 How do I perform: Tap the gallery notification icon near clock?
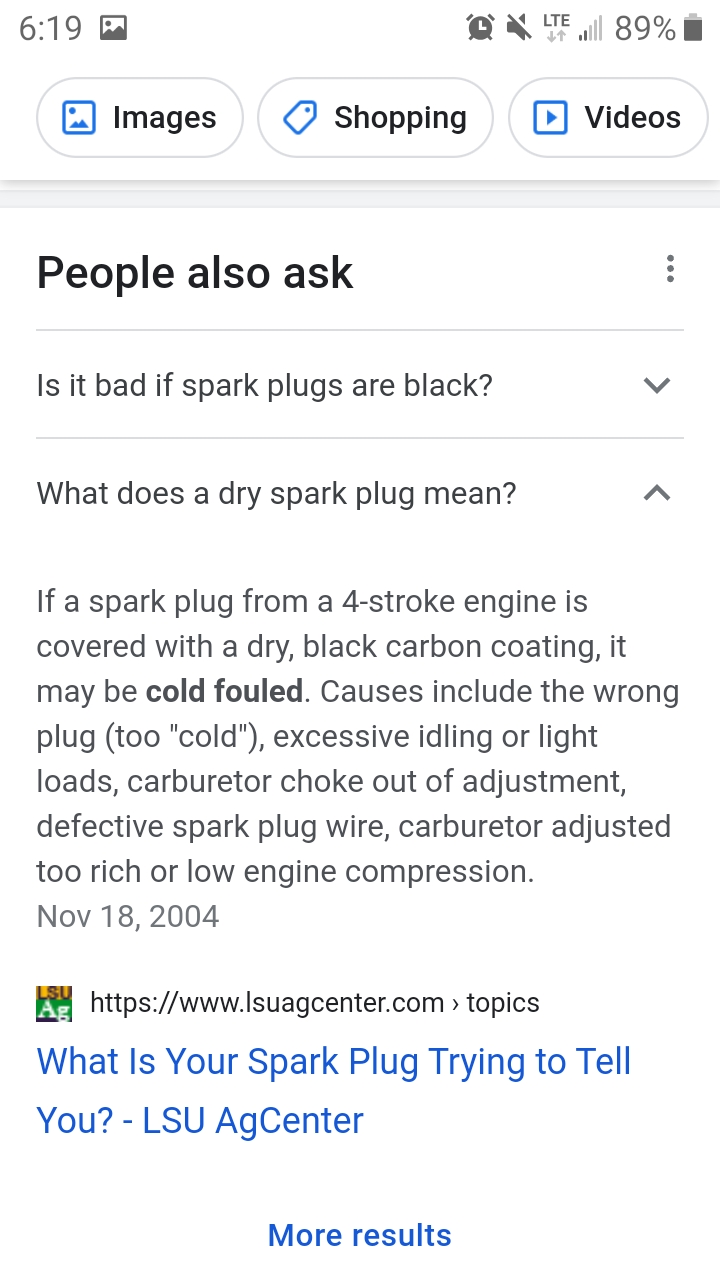(x=114, y=28)
